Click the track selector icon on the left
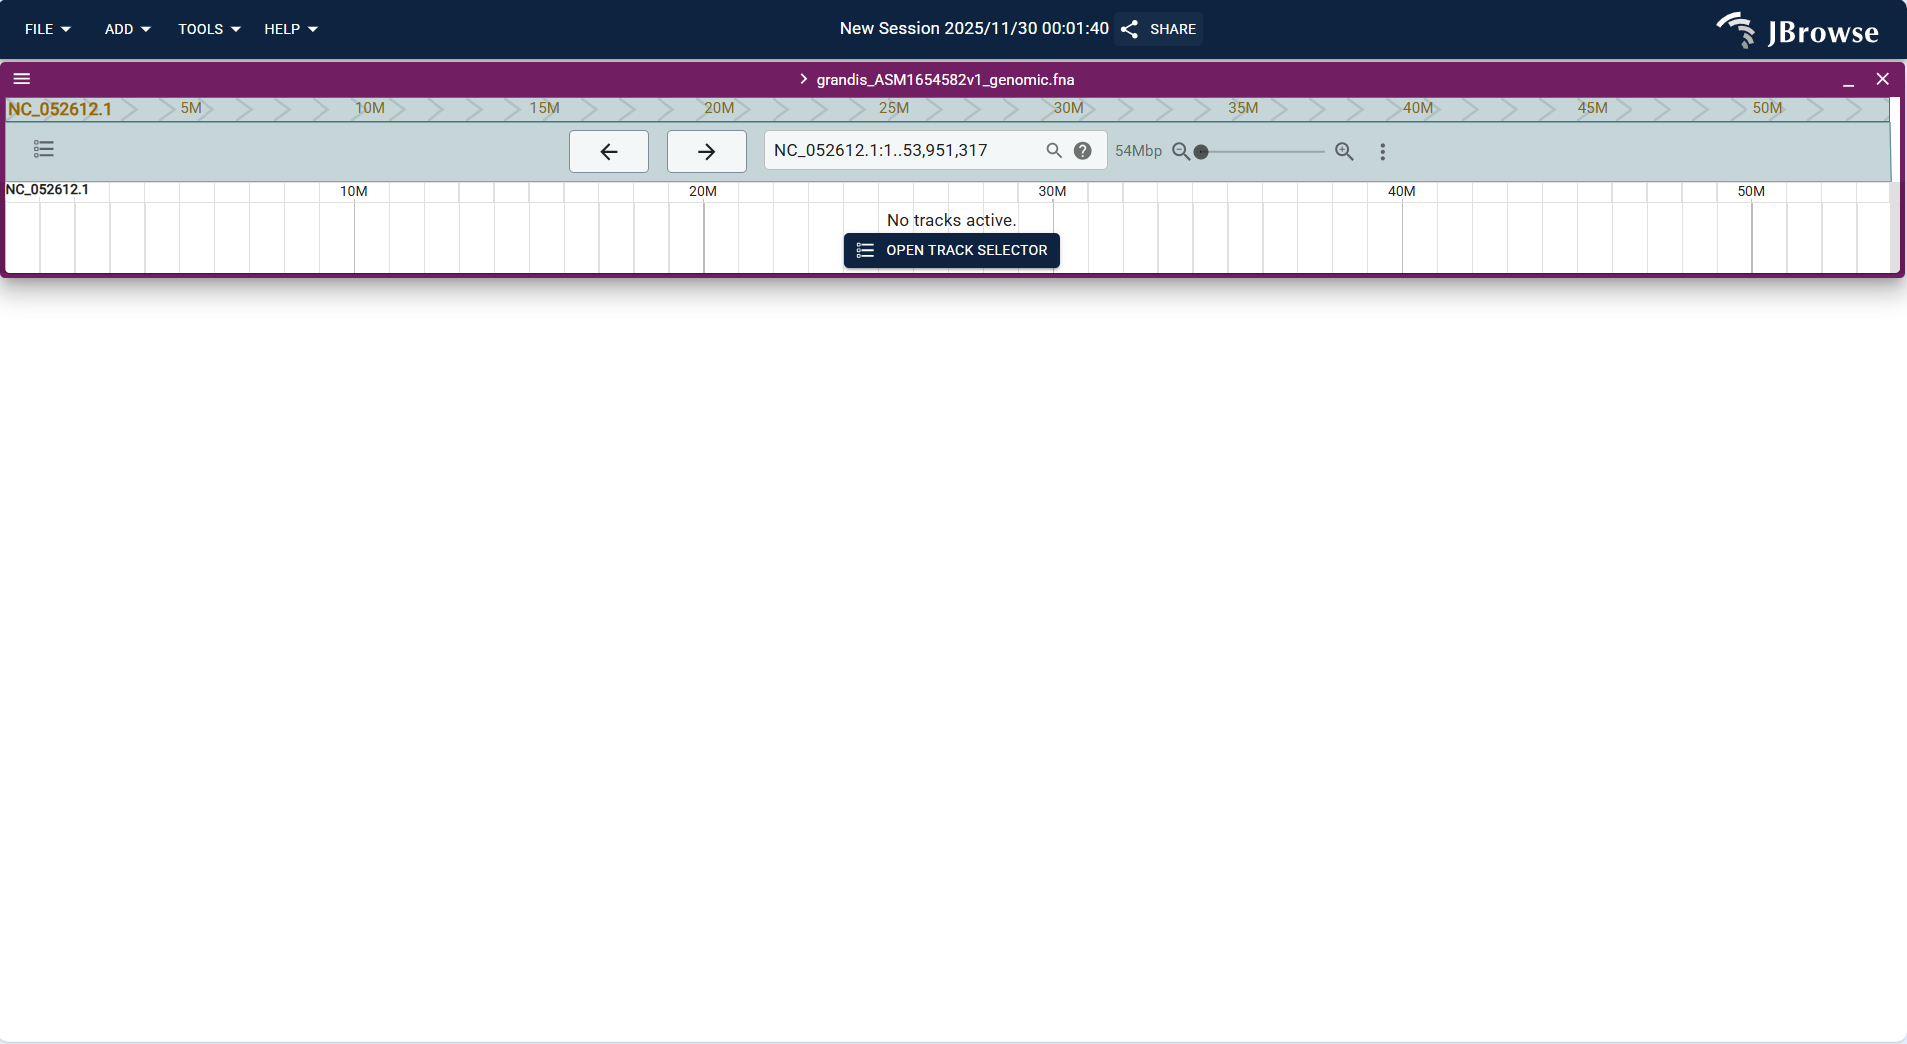 click(x=44, y=148)
